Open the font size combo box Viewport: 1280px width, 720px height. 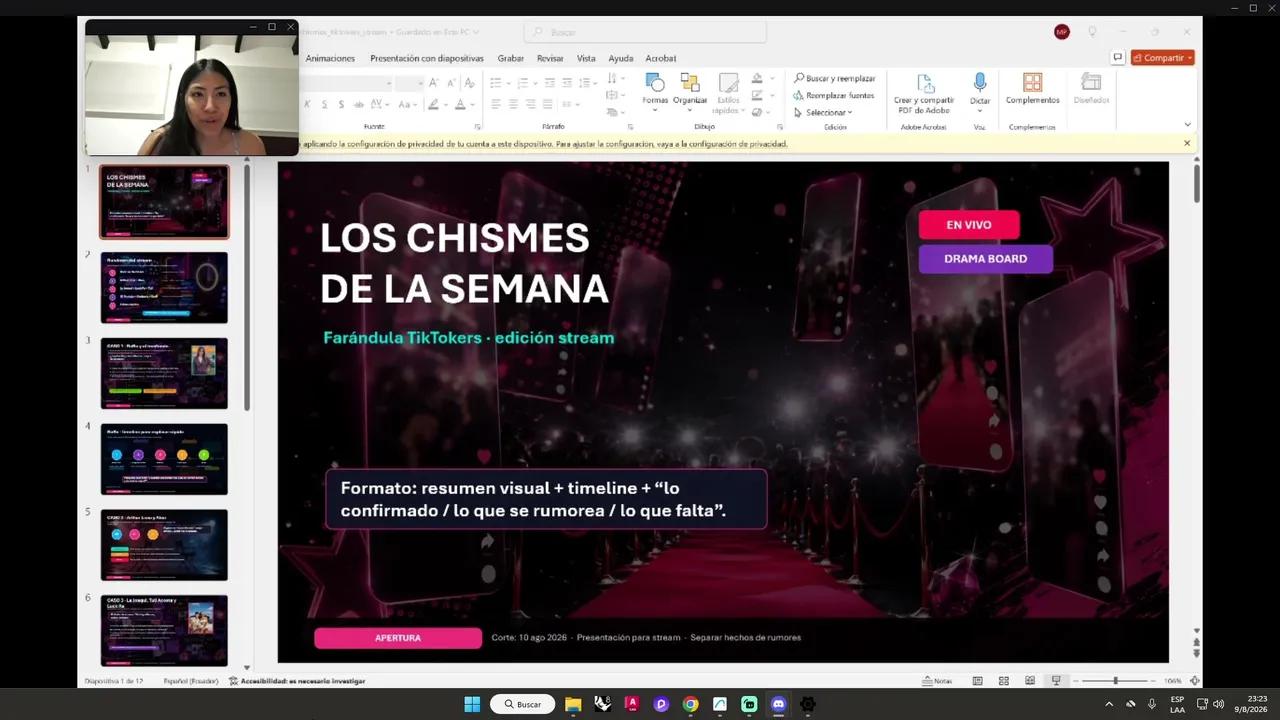(x=410, y=83)
